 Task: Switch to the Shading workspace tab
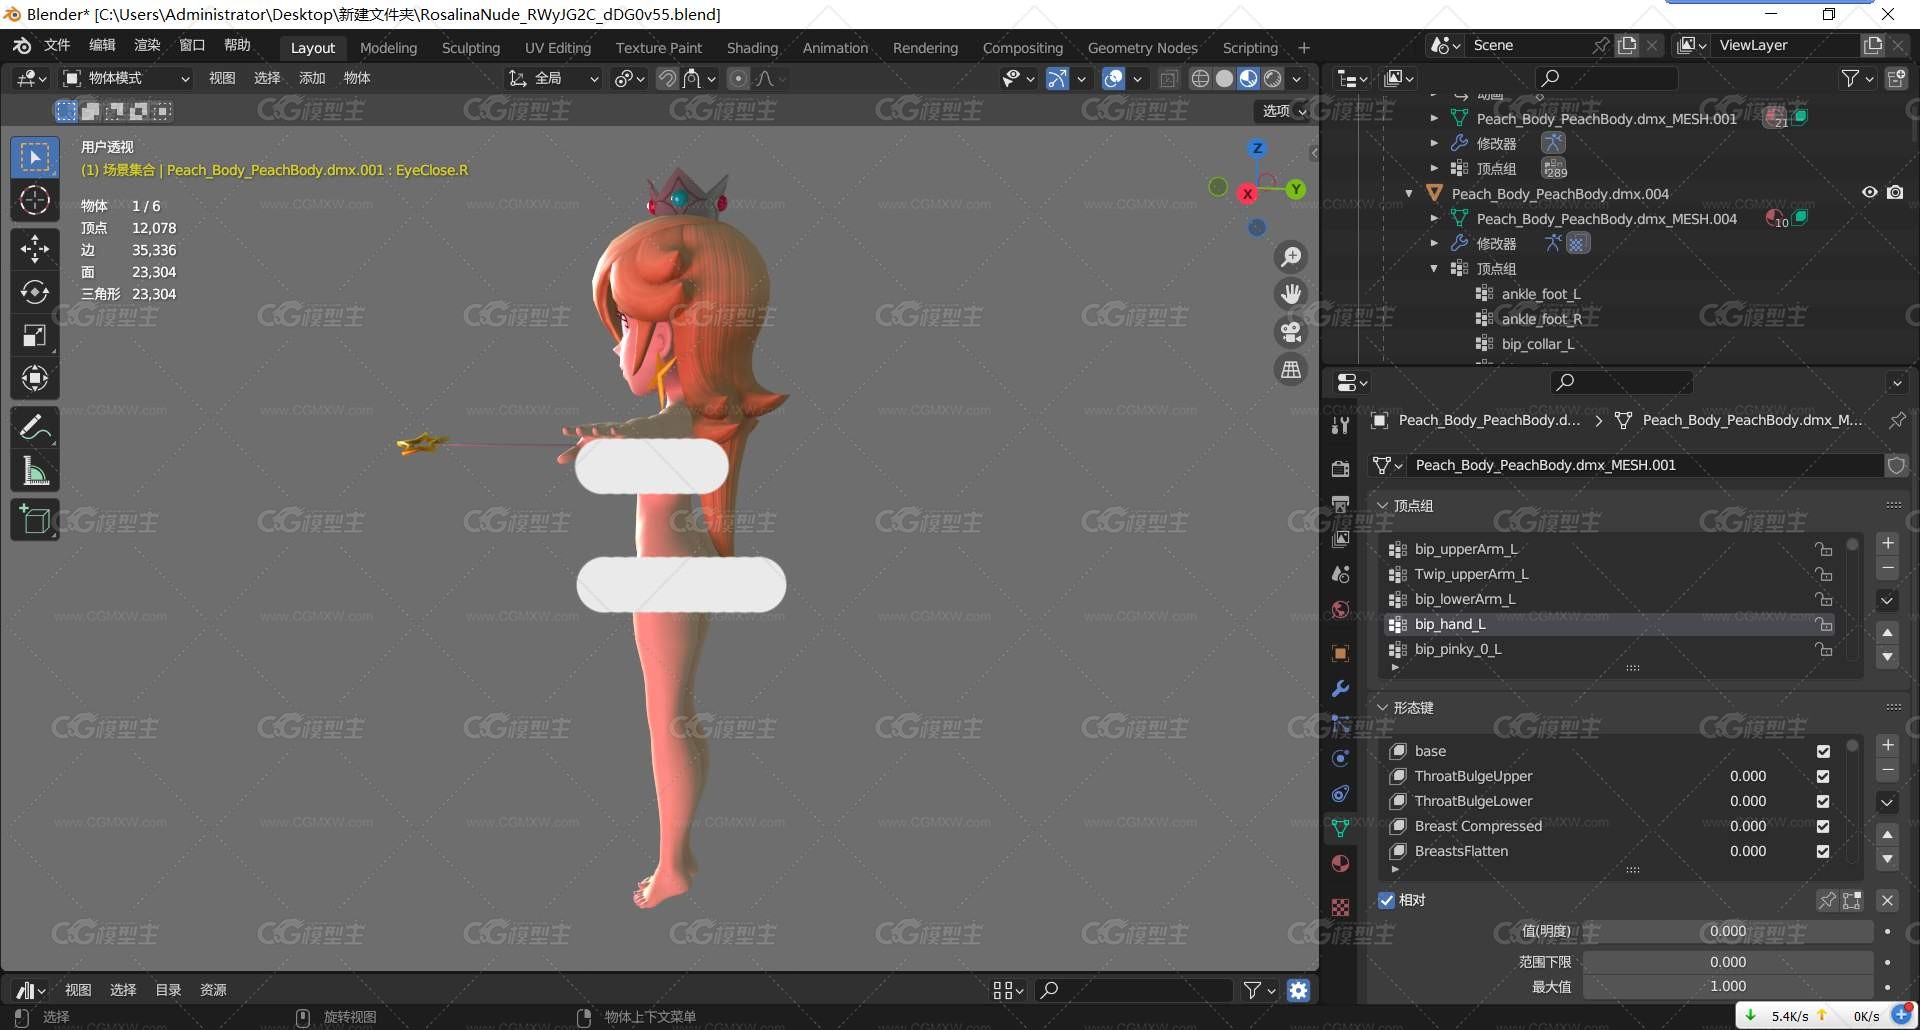point(752,48)
